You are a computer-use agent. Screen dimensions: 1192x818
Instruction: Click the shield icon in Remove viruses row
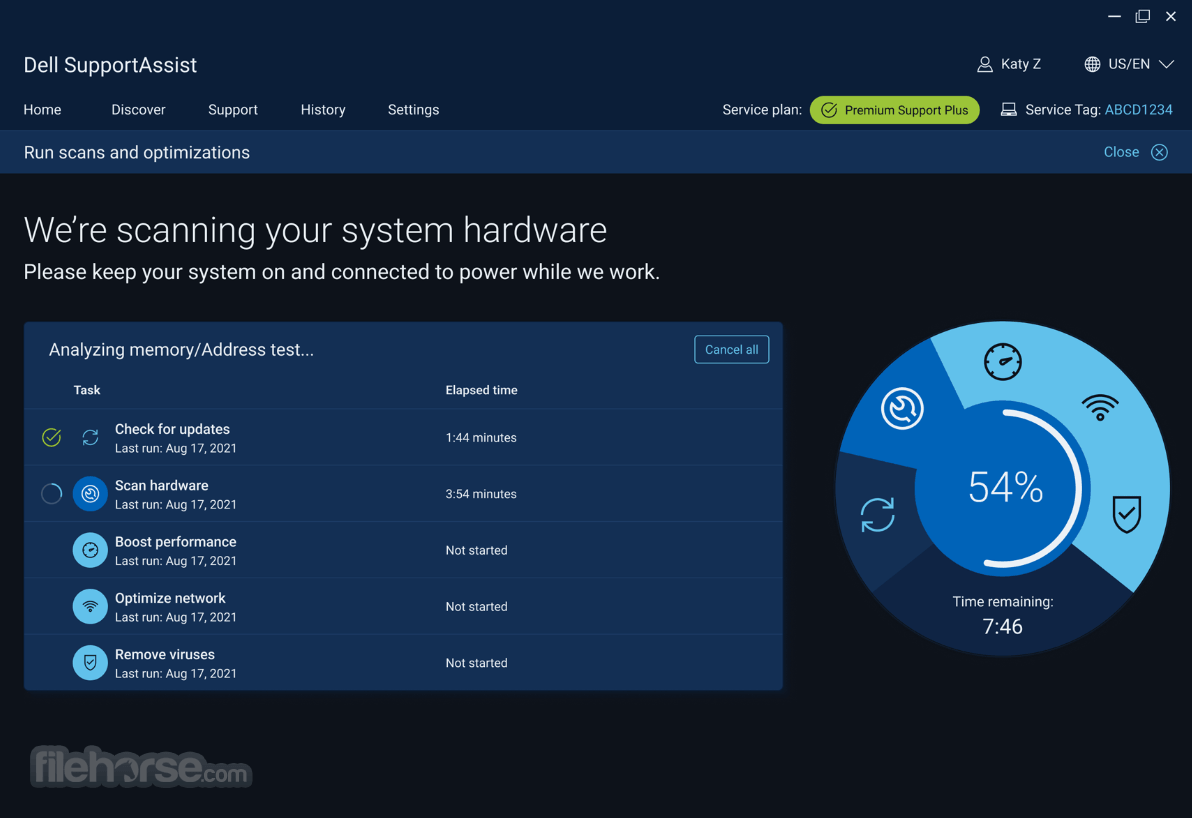click(x=90, y=663)
